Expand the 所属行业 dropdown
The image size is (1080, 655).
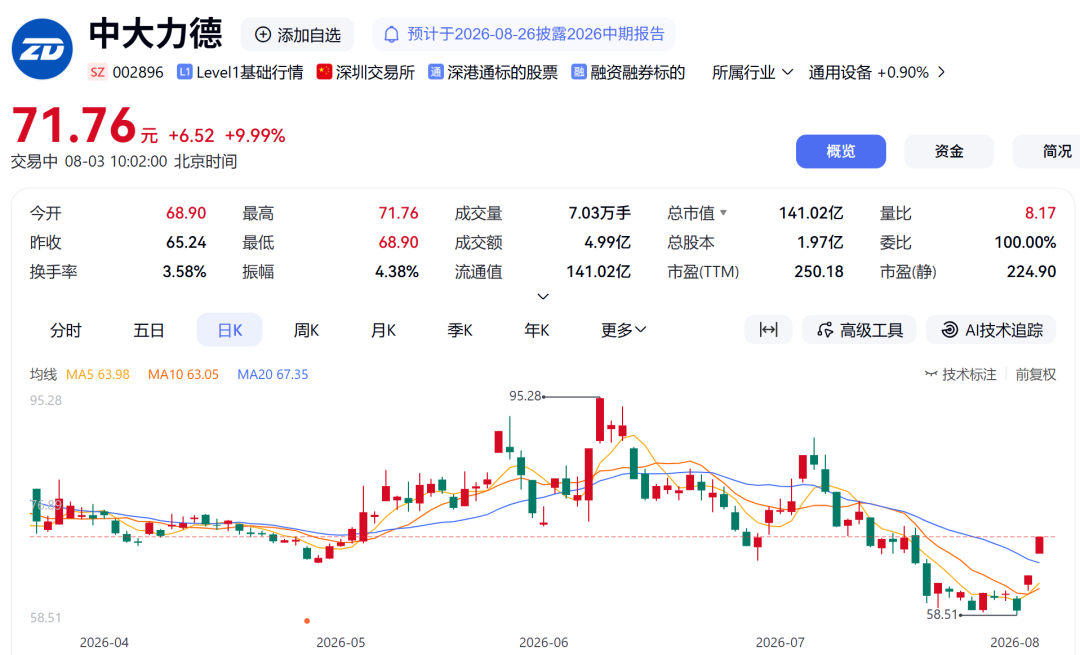(752, 72)
